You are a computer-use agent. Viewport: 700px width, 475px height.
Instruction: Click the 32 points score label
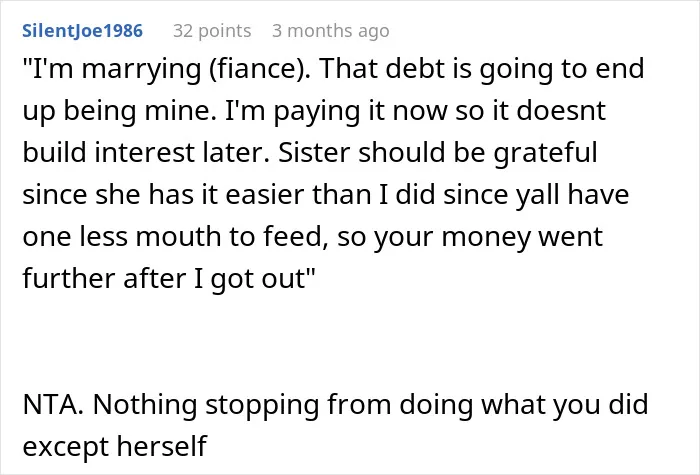[x=212, y=31]
